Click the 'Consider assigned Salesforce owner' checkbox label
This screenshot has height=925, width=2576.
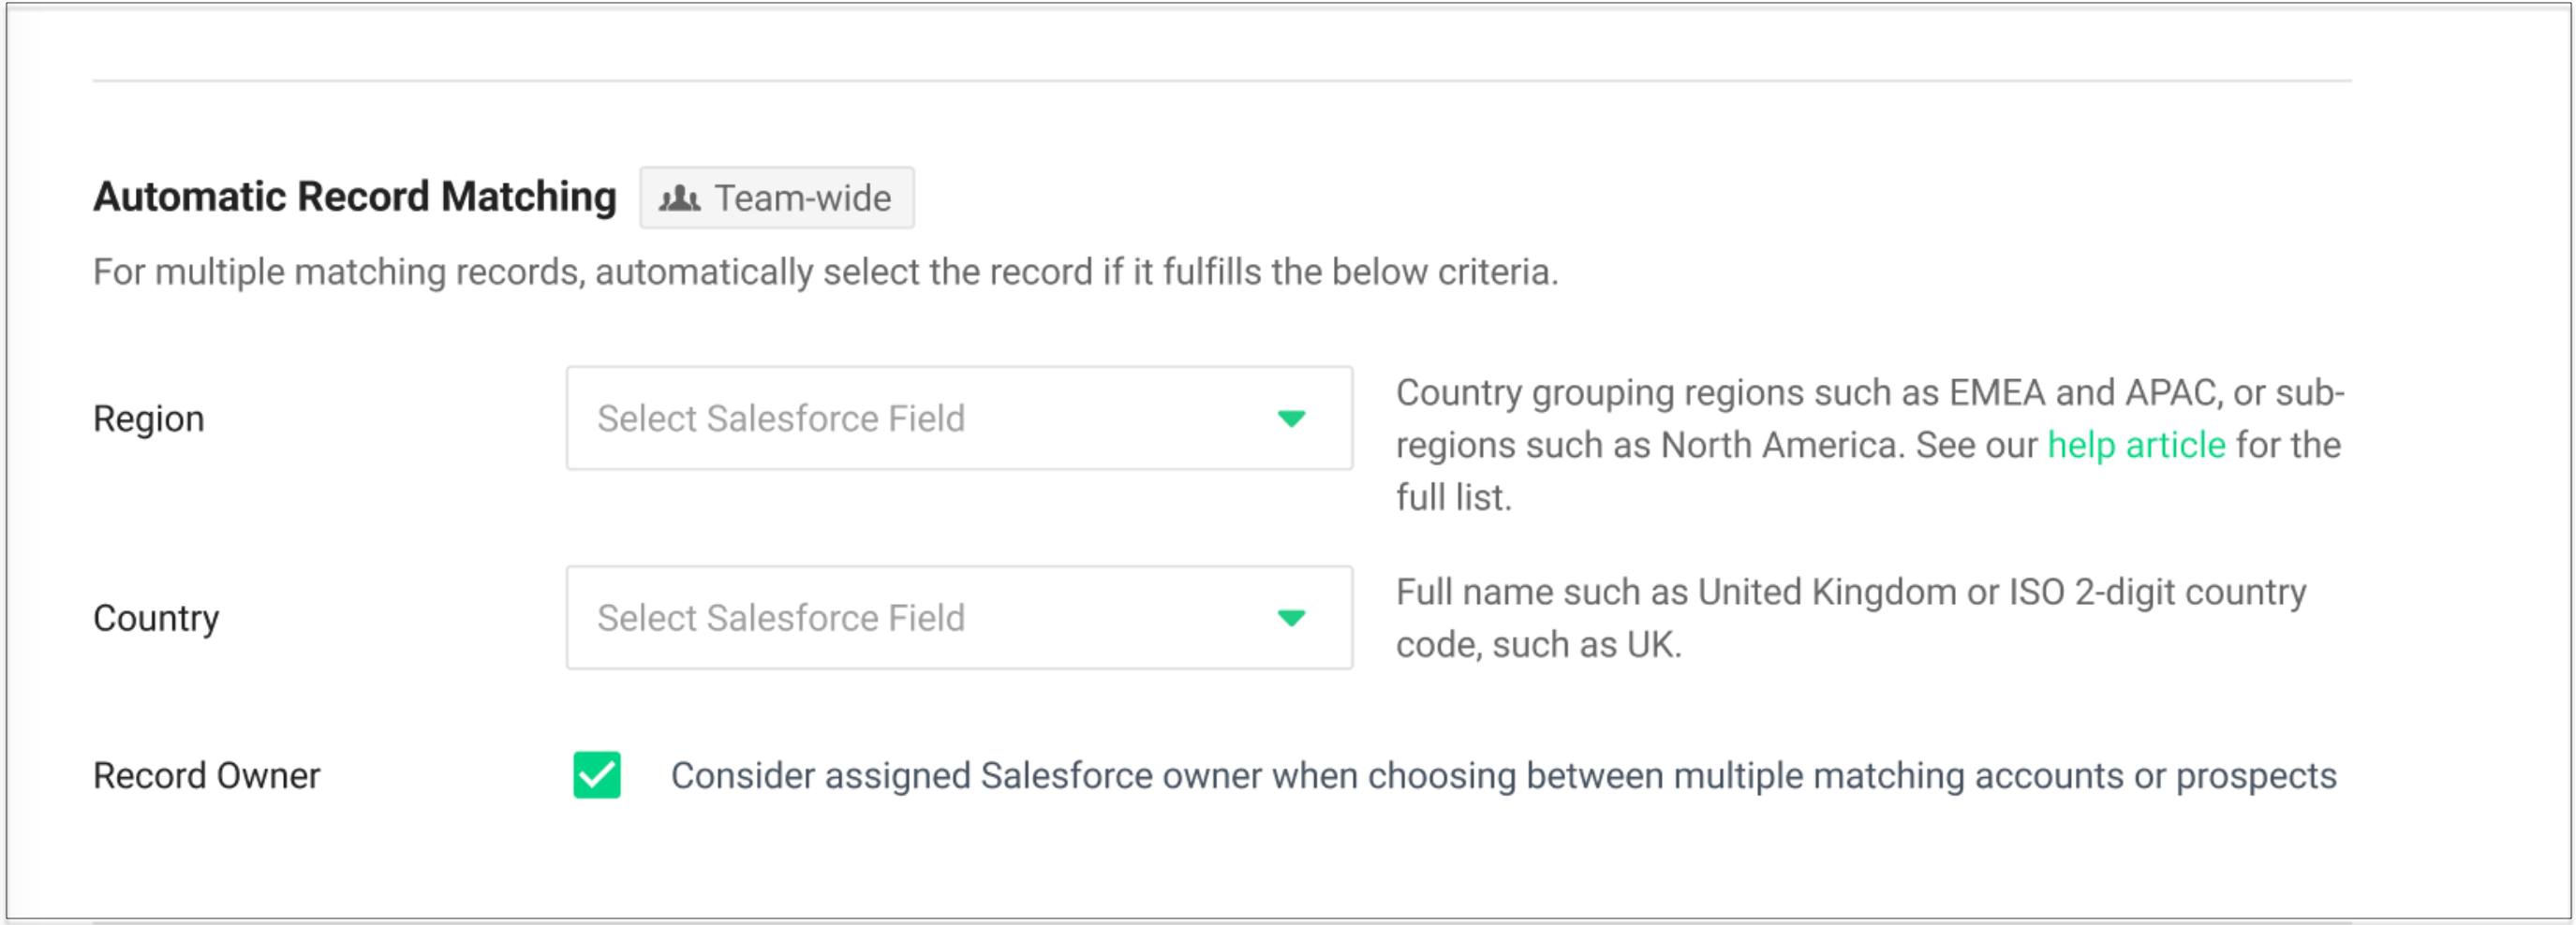click(1503, 776)
